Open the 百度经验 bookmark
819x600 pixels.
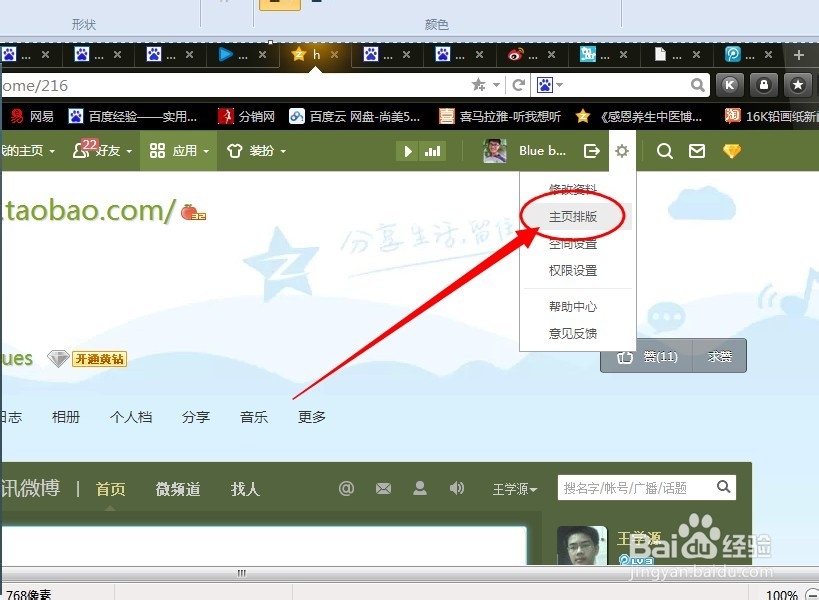[133, 116]
